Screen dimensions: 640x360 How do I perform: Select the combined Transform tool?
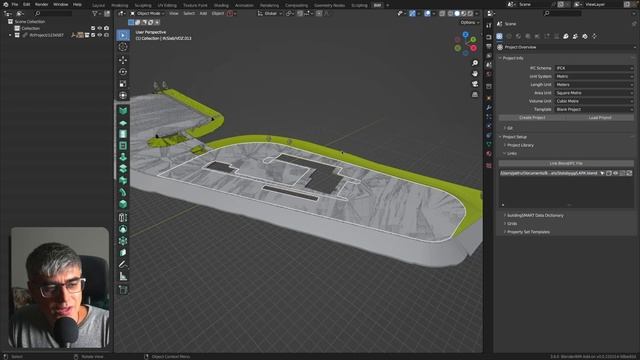pos(123,96)
